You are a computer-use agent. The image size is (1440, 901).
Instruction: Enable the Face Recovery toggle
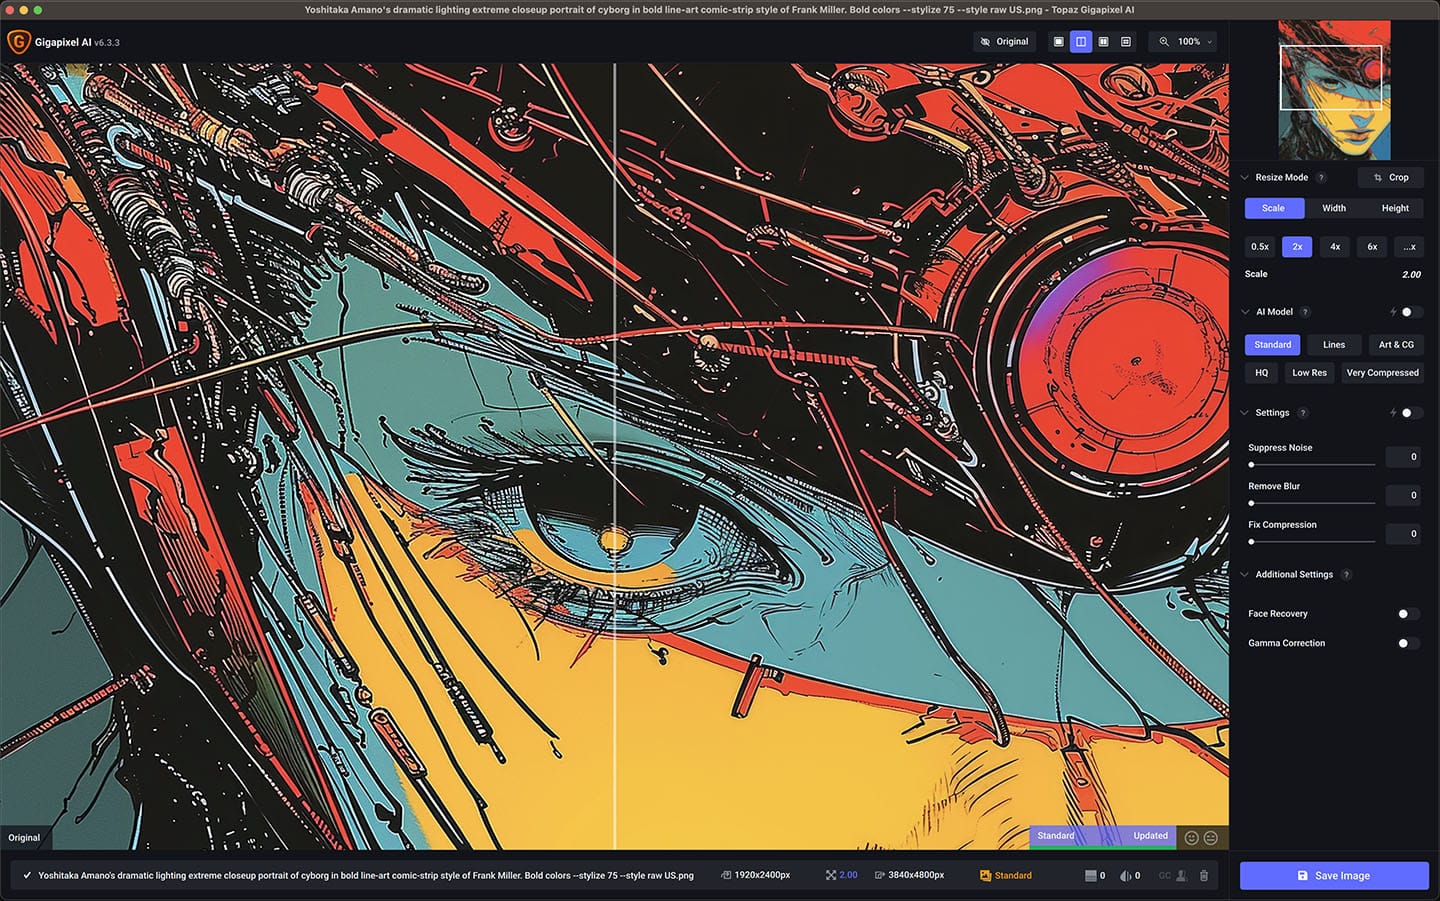coord(1408,614)
